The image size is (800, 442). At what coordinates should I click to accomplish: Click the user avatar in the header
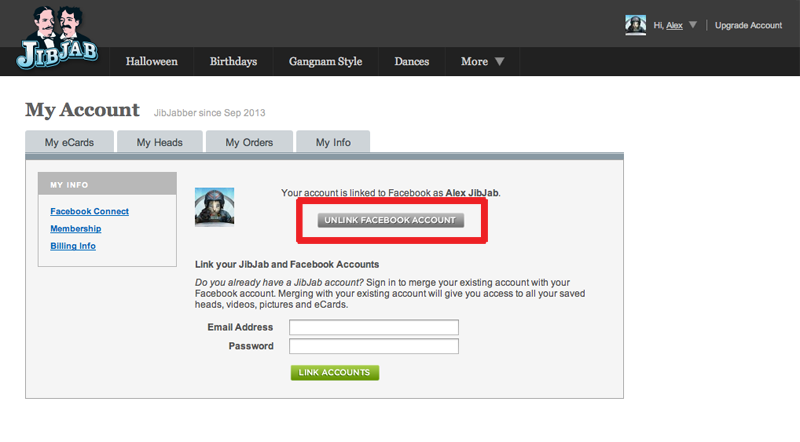[635, 25]
